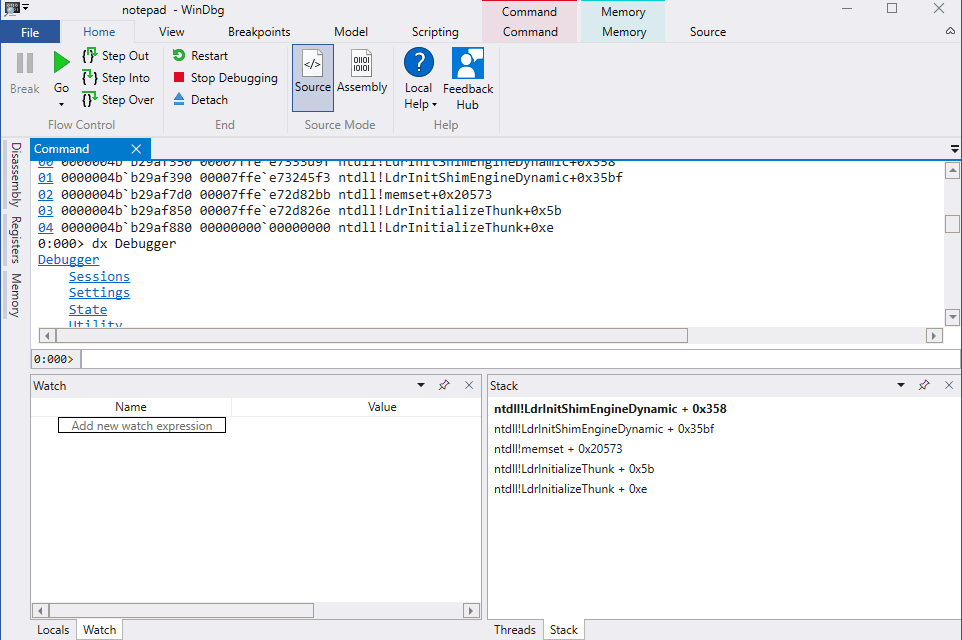Close the Watch panel

pos(469,385)
